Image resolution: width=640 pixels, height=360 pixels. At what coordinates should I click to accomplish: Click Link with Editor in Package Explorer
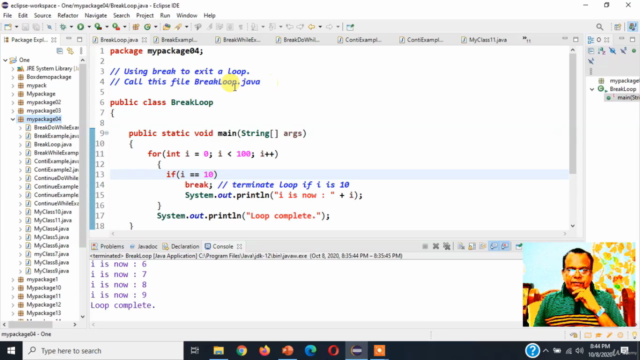(x=70, y=51)
